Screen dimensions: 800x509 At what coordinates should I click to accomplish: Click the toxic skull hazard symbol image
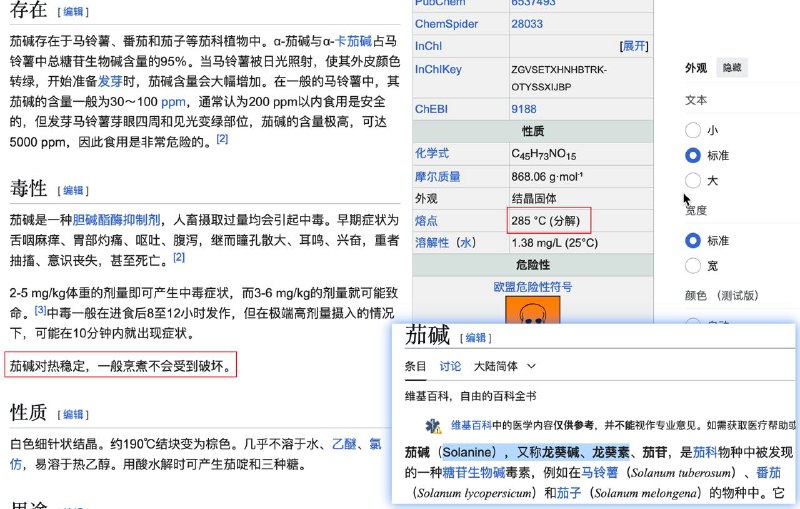533,310
